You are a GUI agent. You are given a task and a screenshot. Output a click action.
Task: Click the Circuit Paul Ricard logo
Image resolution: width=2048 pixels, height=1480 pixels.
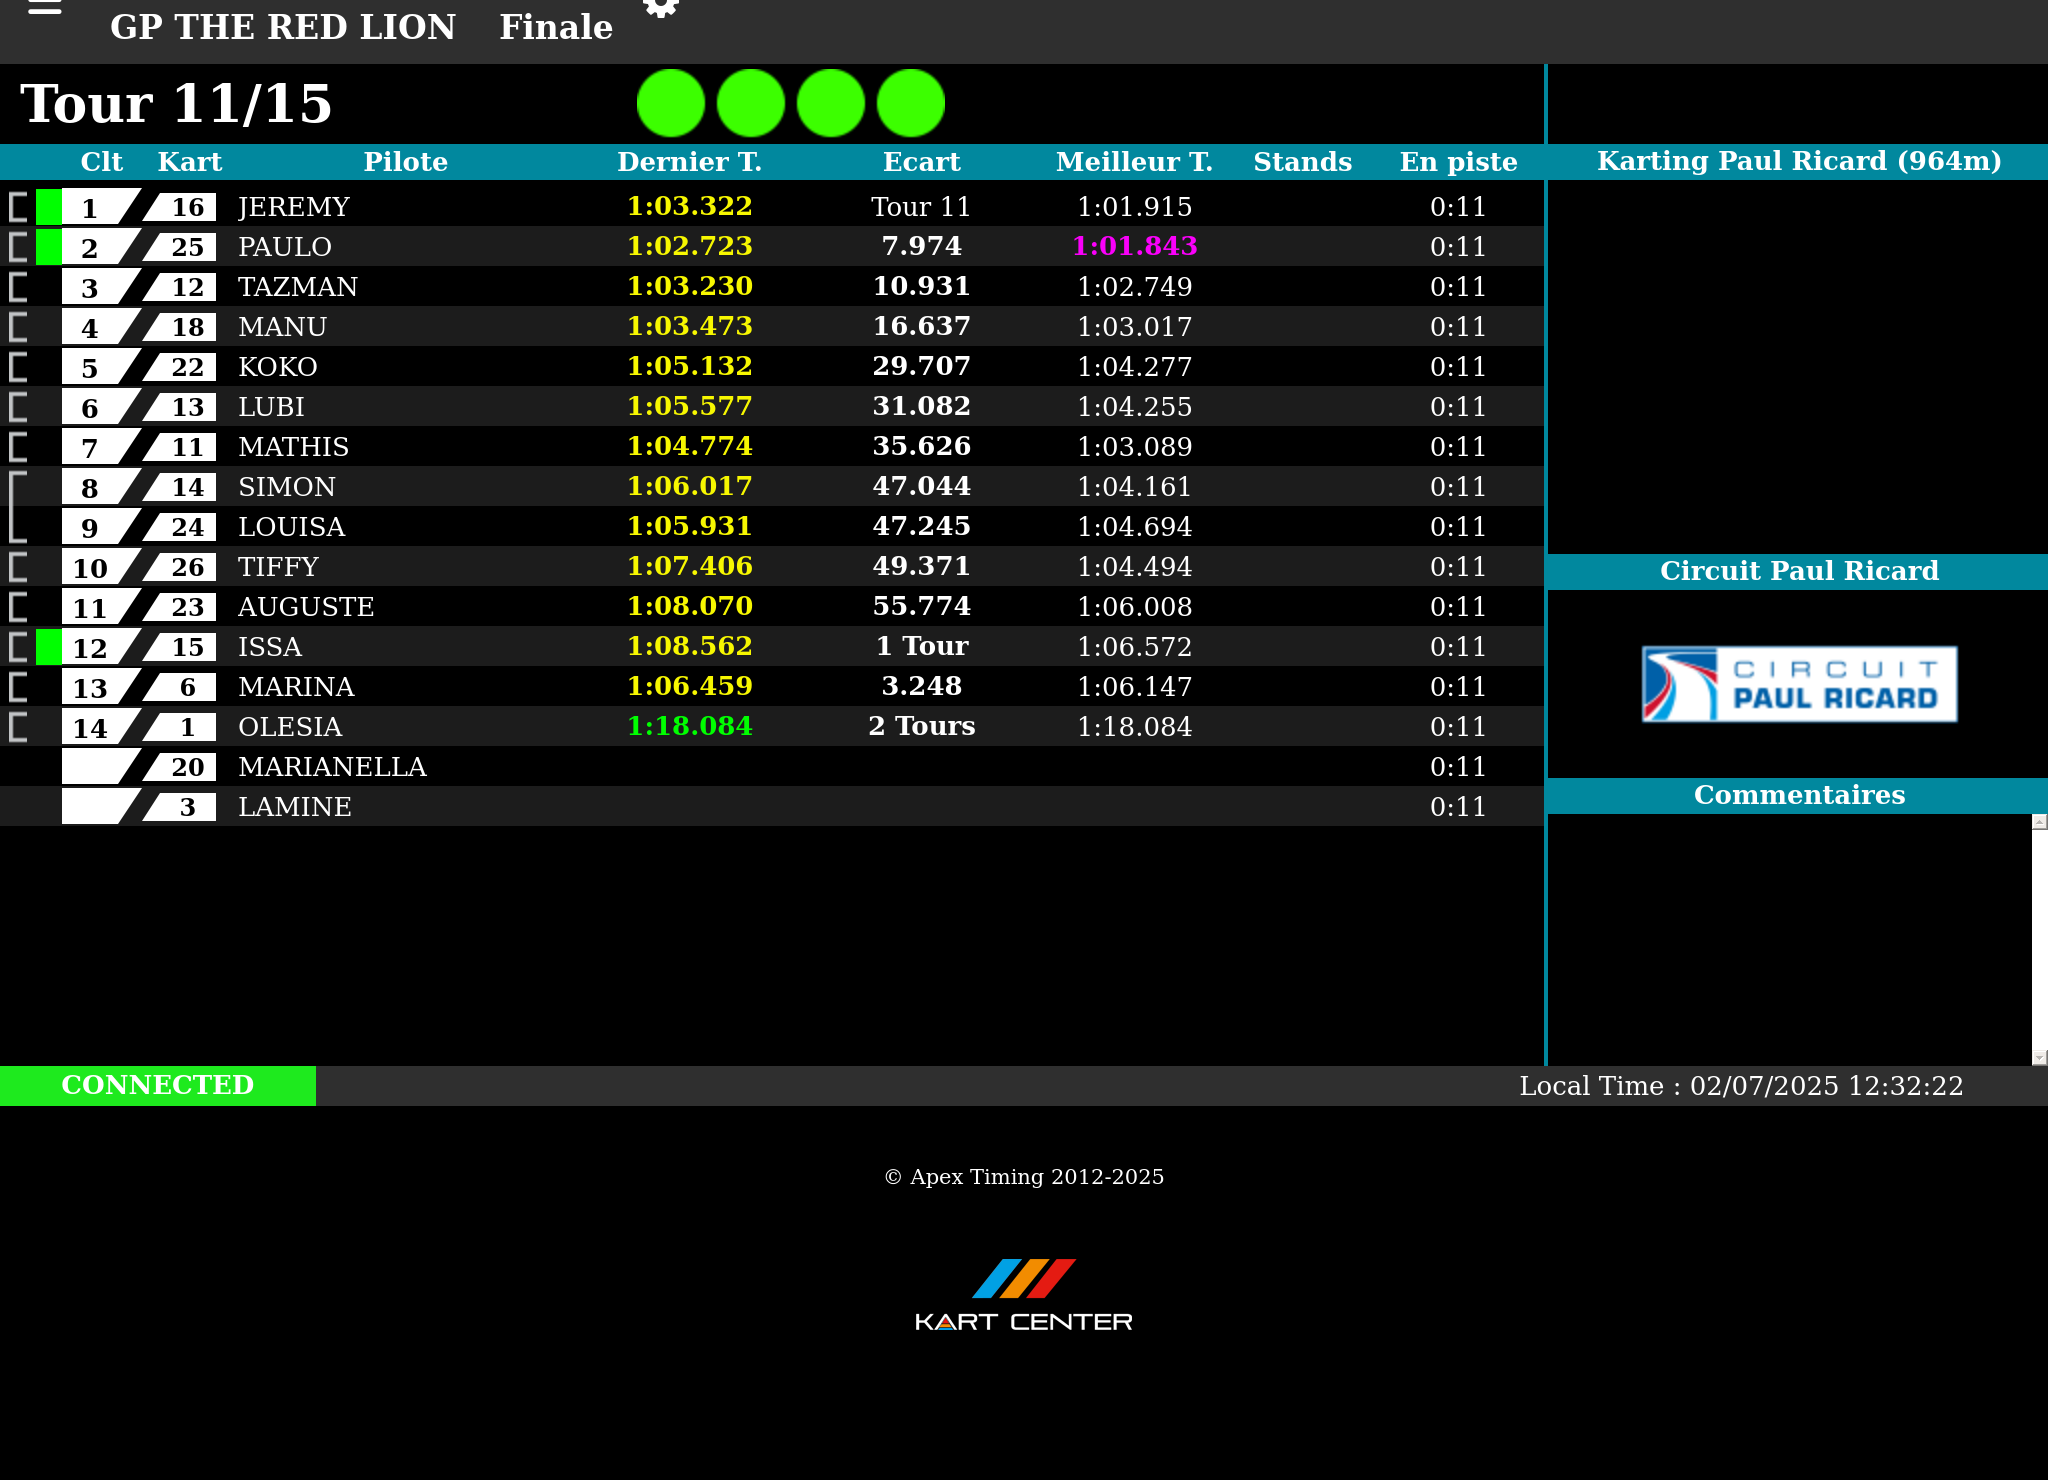[x=1798, y=684]
